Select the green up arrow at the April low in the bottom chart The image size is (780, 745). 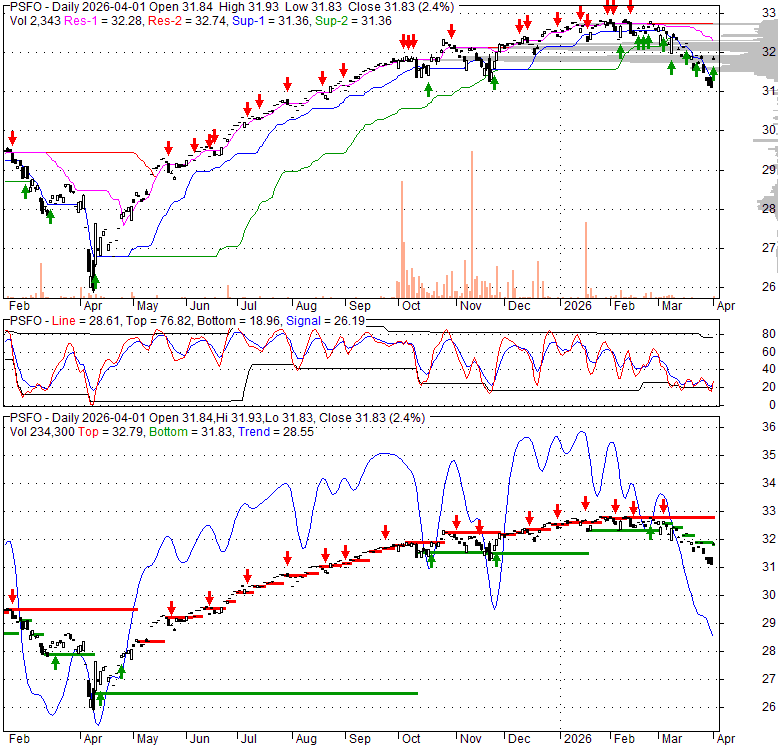(x=100, y=697)
